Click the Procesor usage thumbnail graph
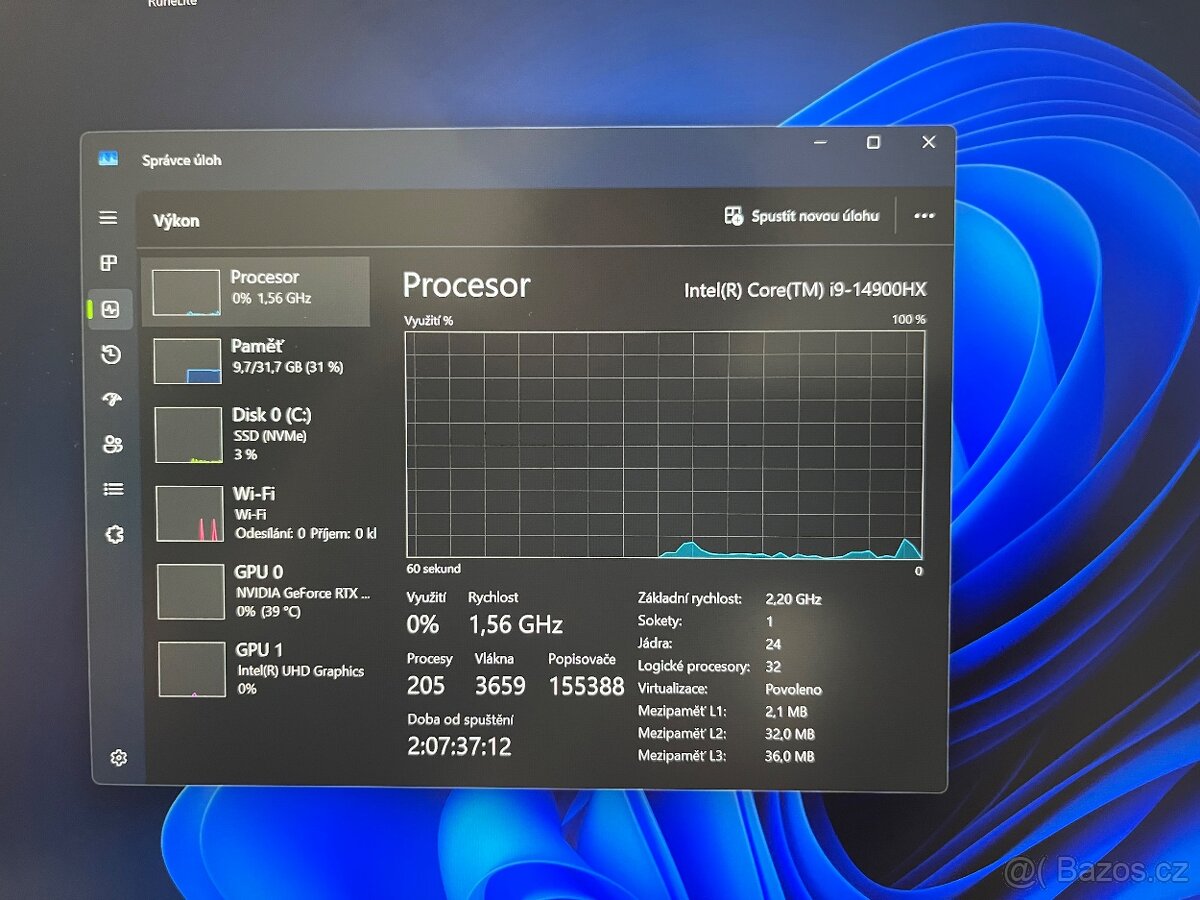Screen dimensions: 1200x900 [188, 290]
